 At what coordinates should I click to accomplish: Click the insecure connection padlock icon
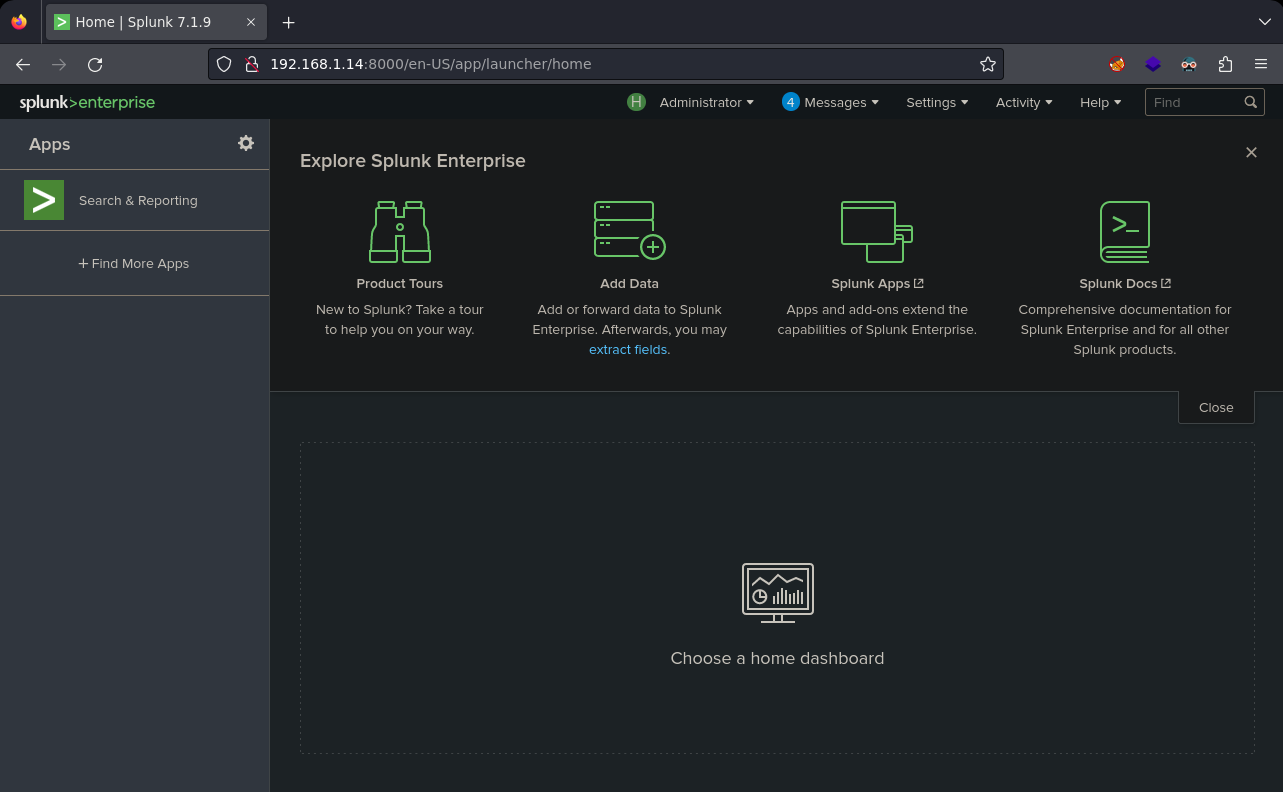pyautogui.click(x=252, y=64)
